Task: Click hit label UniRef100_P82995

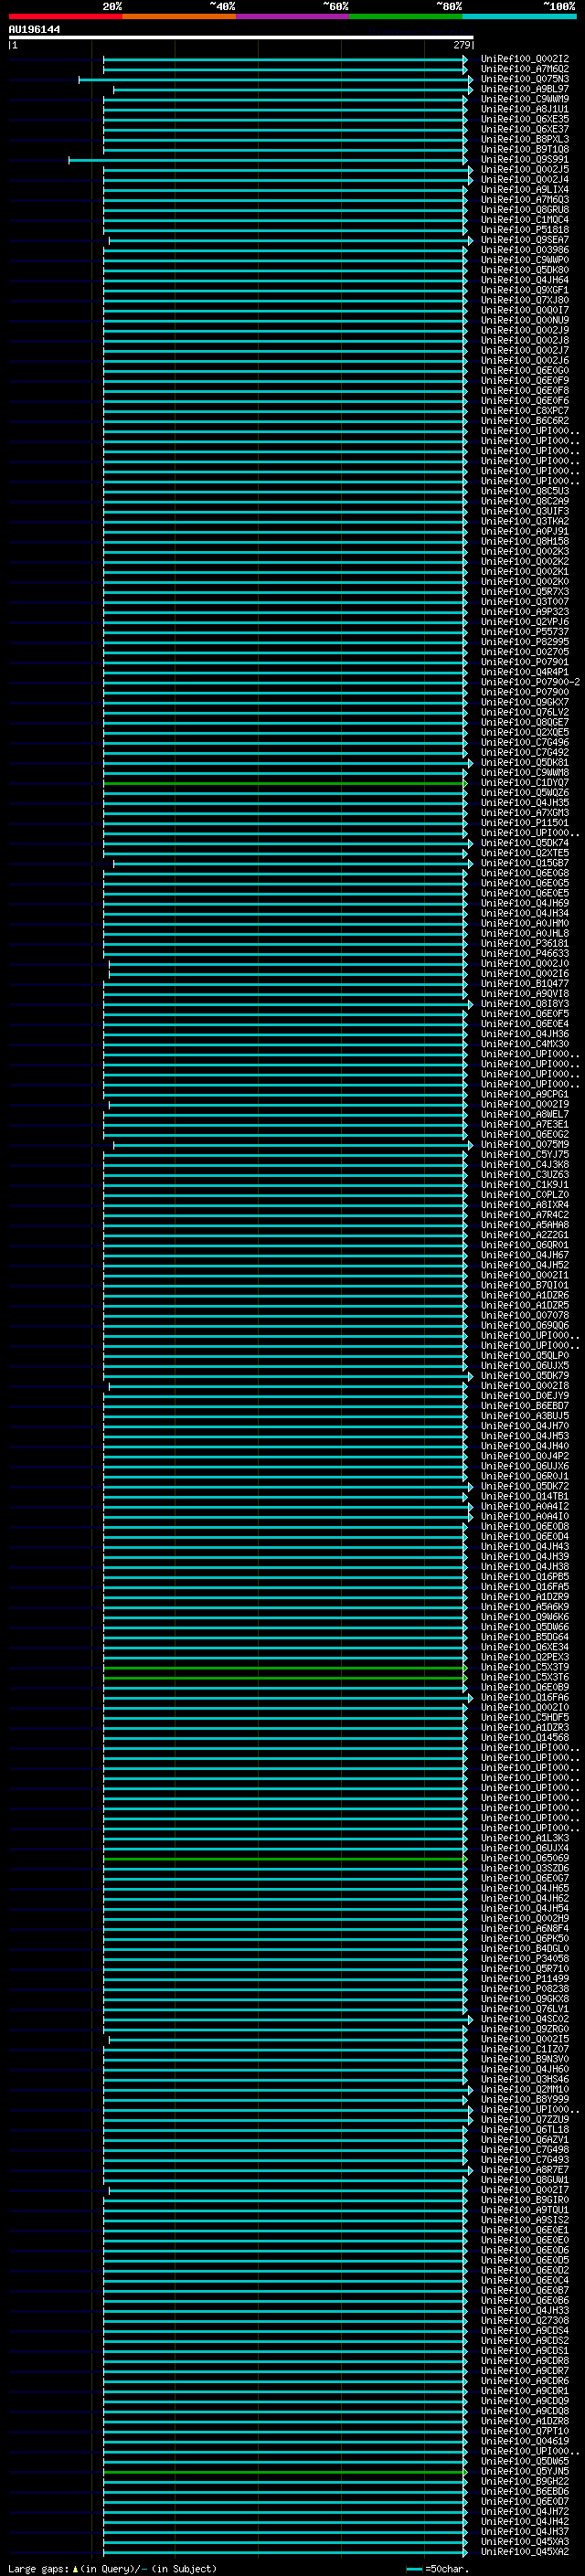Action: point(524,642)
